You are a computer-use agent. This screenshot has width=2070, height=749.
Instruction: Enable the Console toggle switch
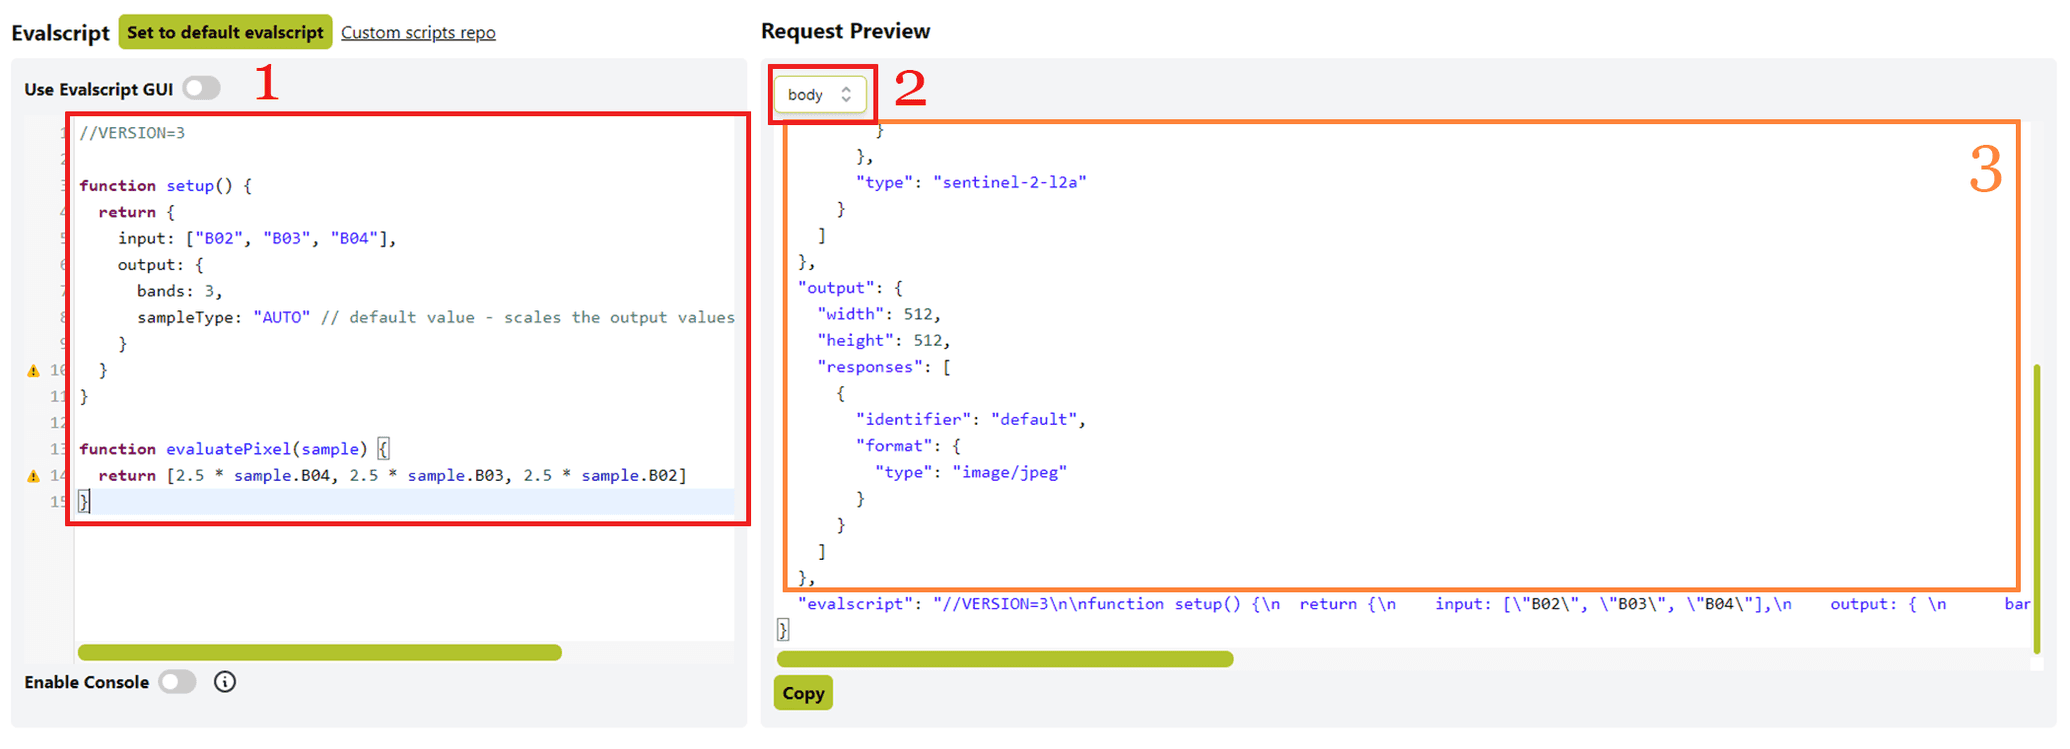pos(178,682)
